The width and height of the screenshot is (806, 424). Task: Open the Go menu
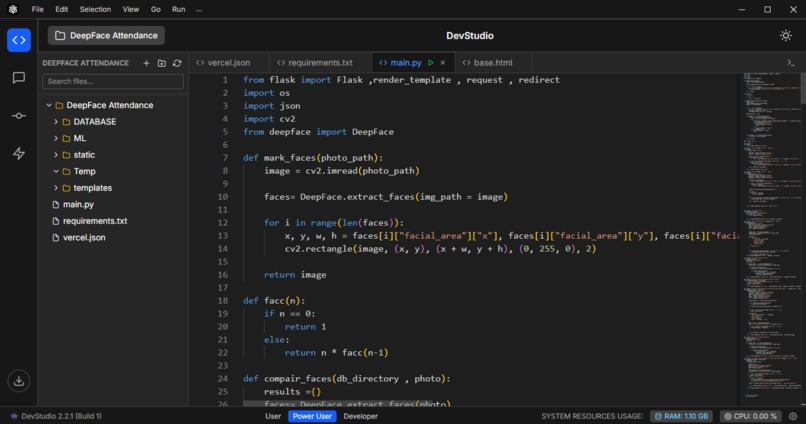tap(156, 9)
